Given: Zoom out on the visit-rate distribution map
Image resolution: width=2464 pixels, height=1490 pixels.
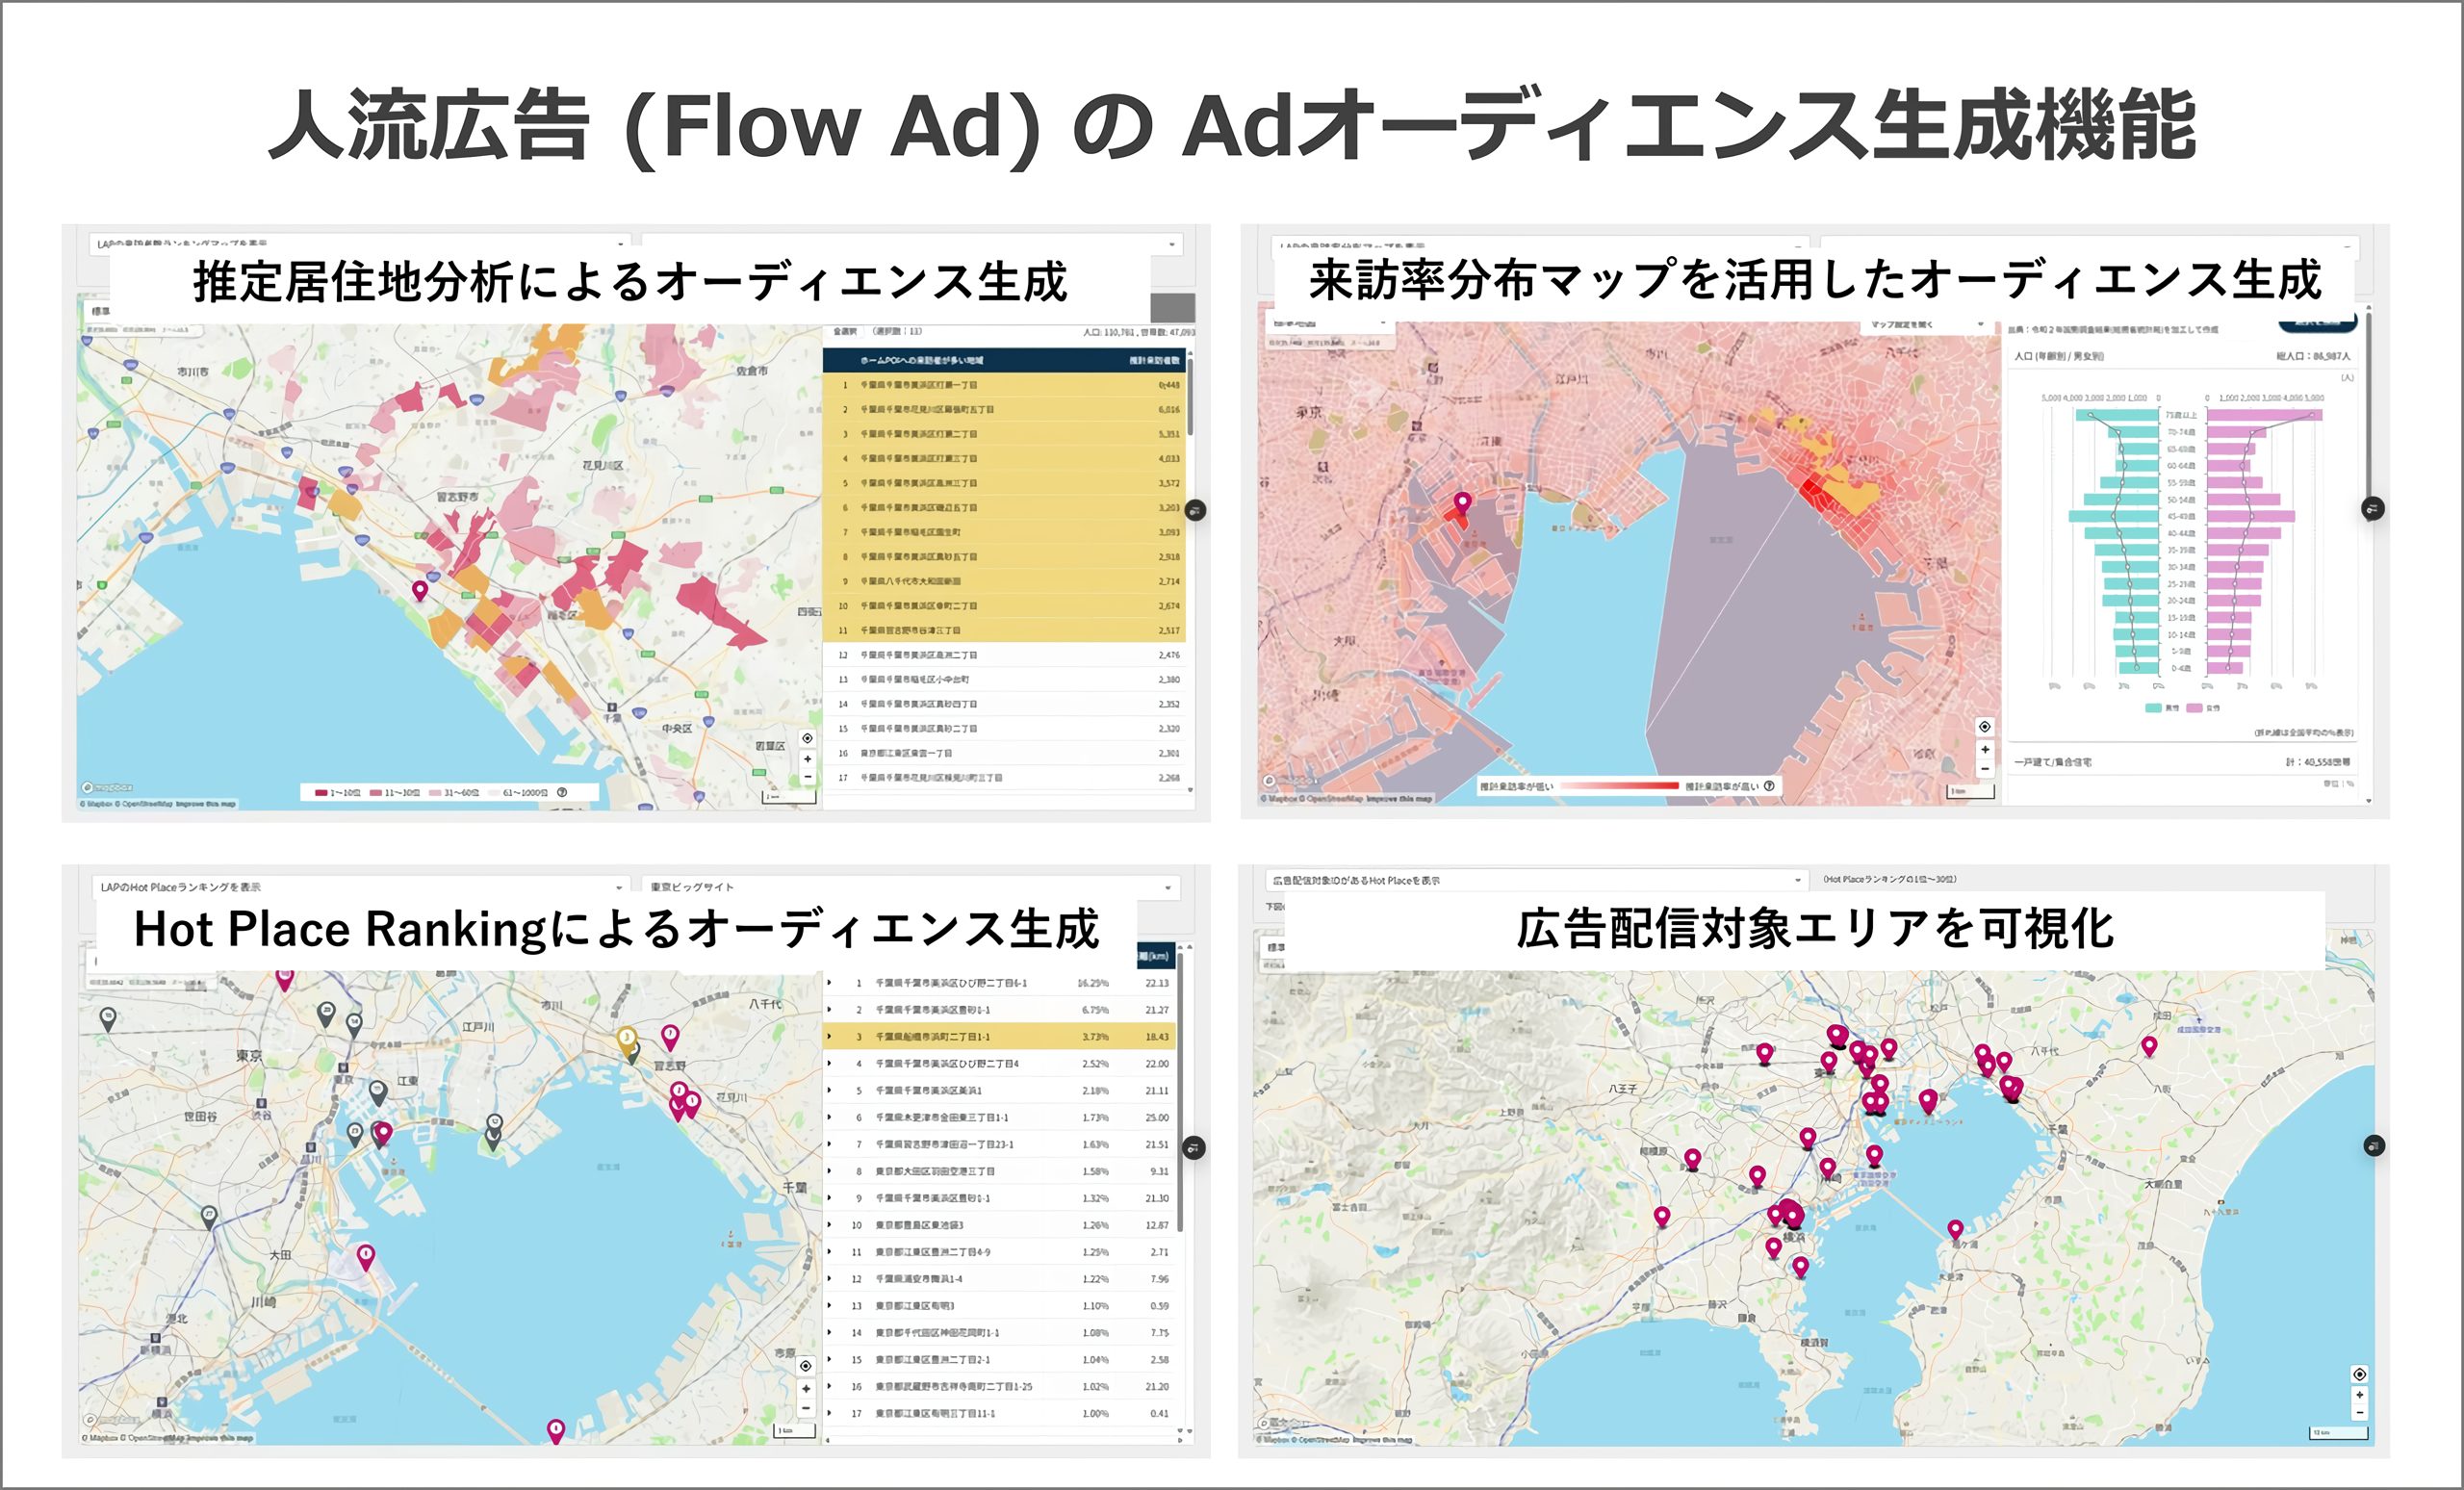Looking at the screenshot, I should click(x=1985, y=768).
